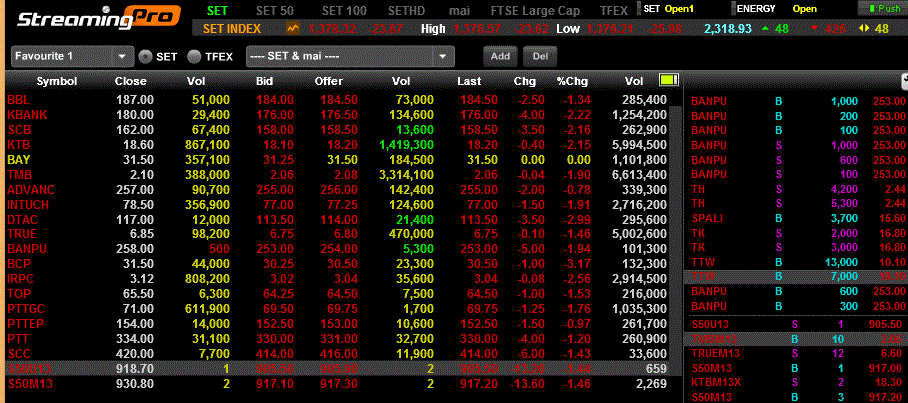The width and height of the screenshot is (908, 403).
Task: Select the TMB row symbol
Action: [x=19, y=175]
